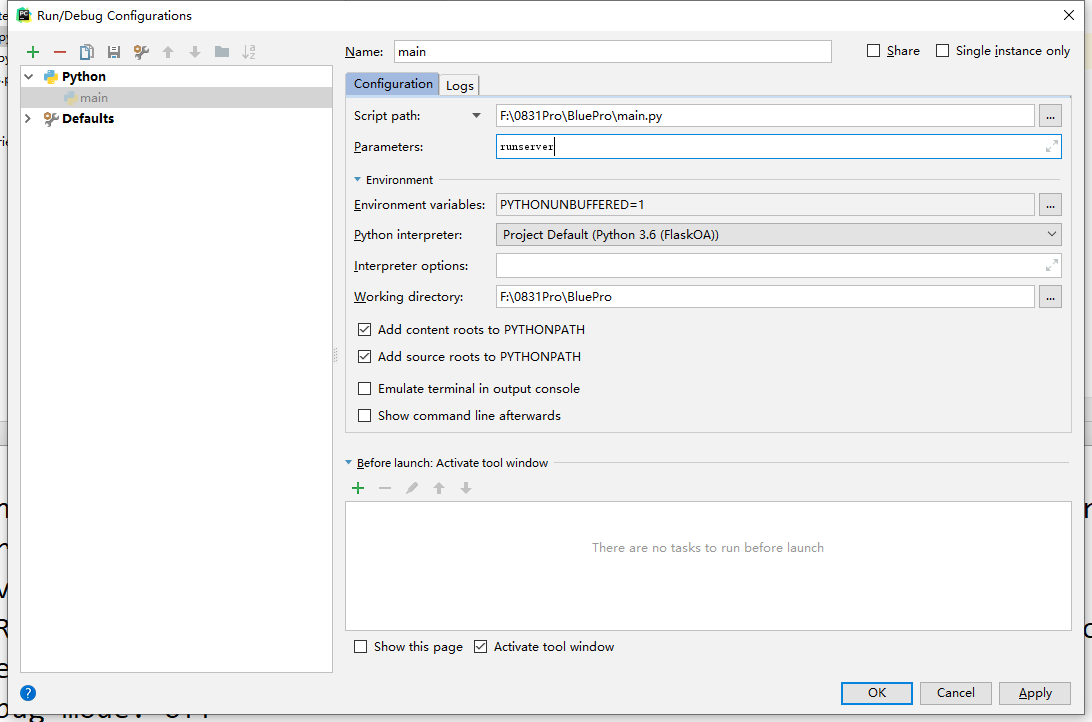Uncheck Add content roots to PYTHONPATH
This screenshot has width=1092, height=722.
coord(364,329)
